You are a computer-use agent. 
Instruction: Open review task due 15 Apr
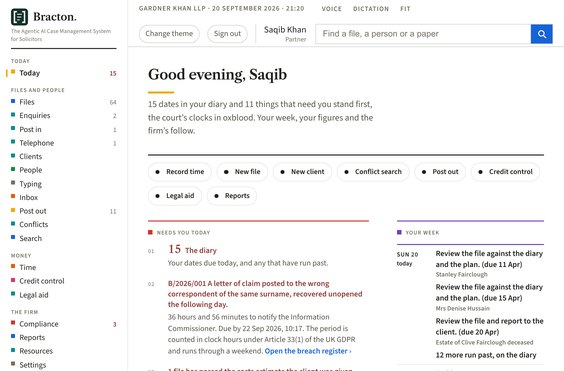[x=489, y=292]
